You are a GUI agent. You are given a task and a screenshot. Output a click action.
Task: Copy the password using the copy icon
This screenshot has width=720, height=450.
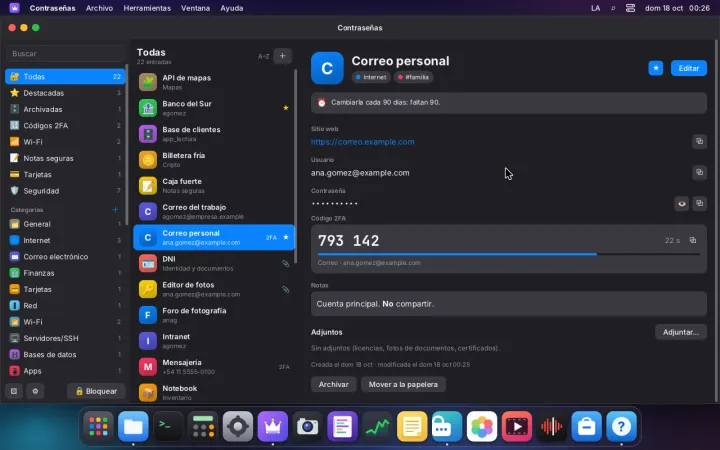(699, 203)
